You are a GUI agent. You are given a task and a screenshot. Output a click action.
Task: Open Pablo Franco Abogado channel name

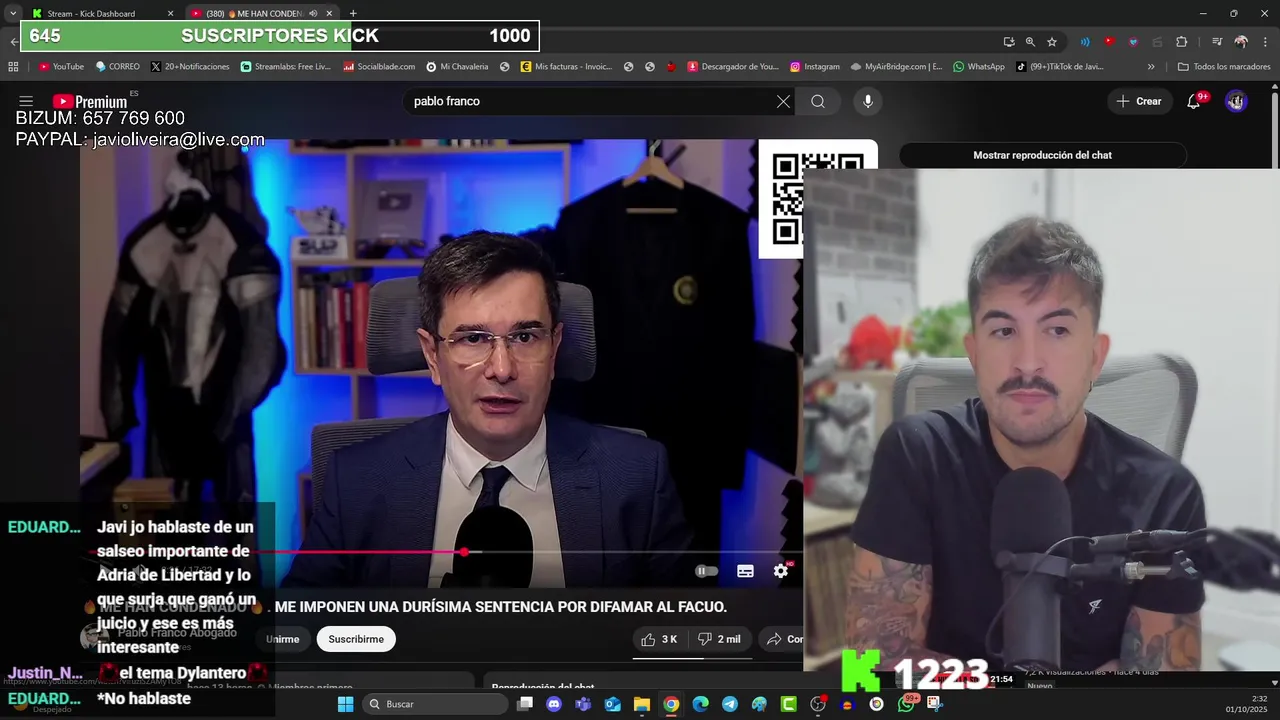point(177,633)
